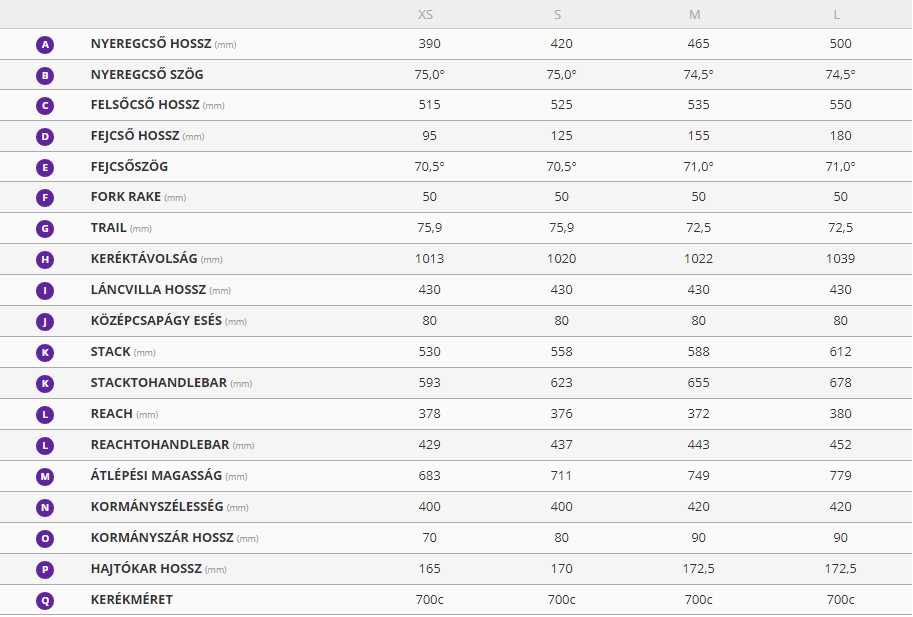
Task: Click the P icon beside Hajtókar hossz
Action: (x=45, y=570)
